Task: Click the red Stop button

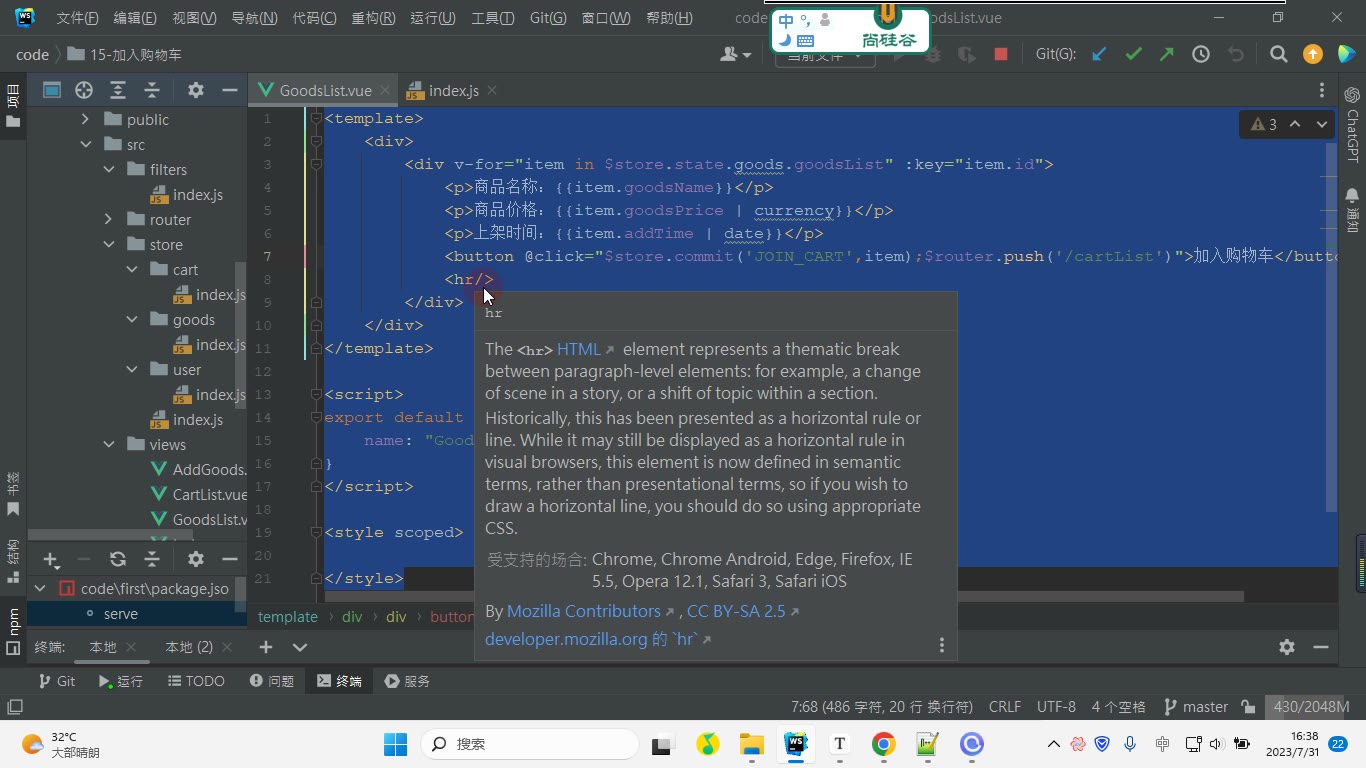Action: [x=1001, y=55]
